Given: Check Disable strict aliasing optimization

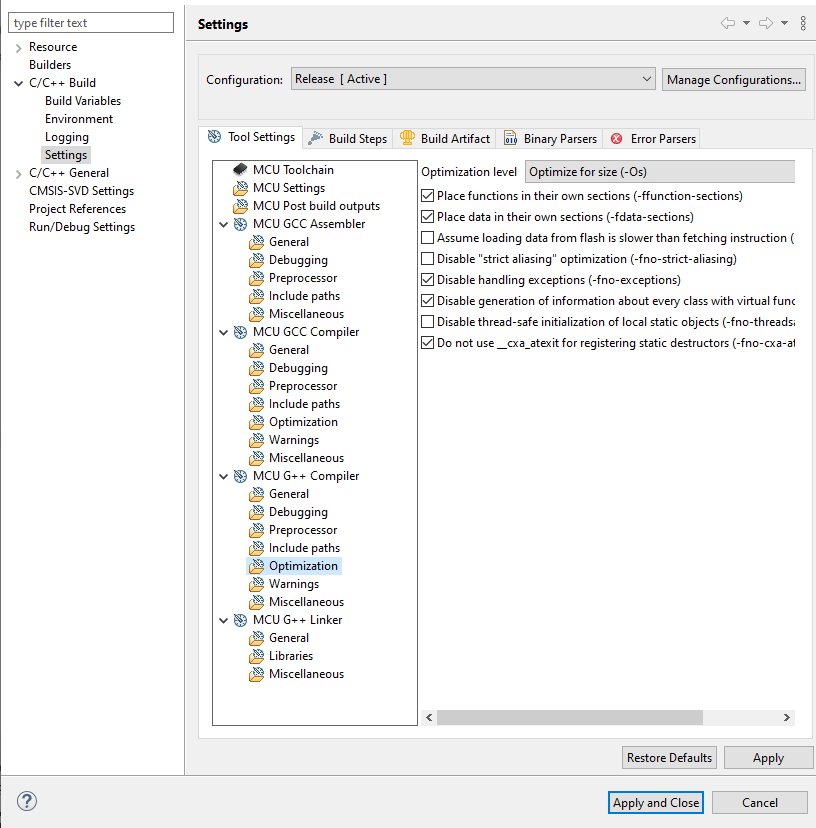Looking at the screenshot, I should pos(427,259).
